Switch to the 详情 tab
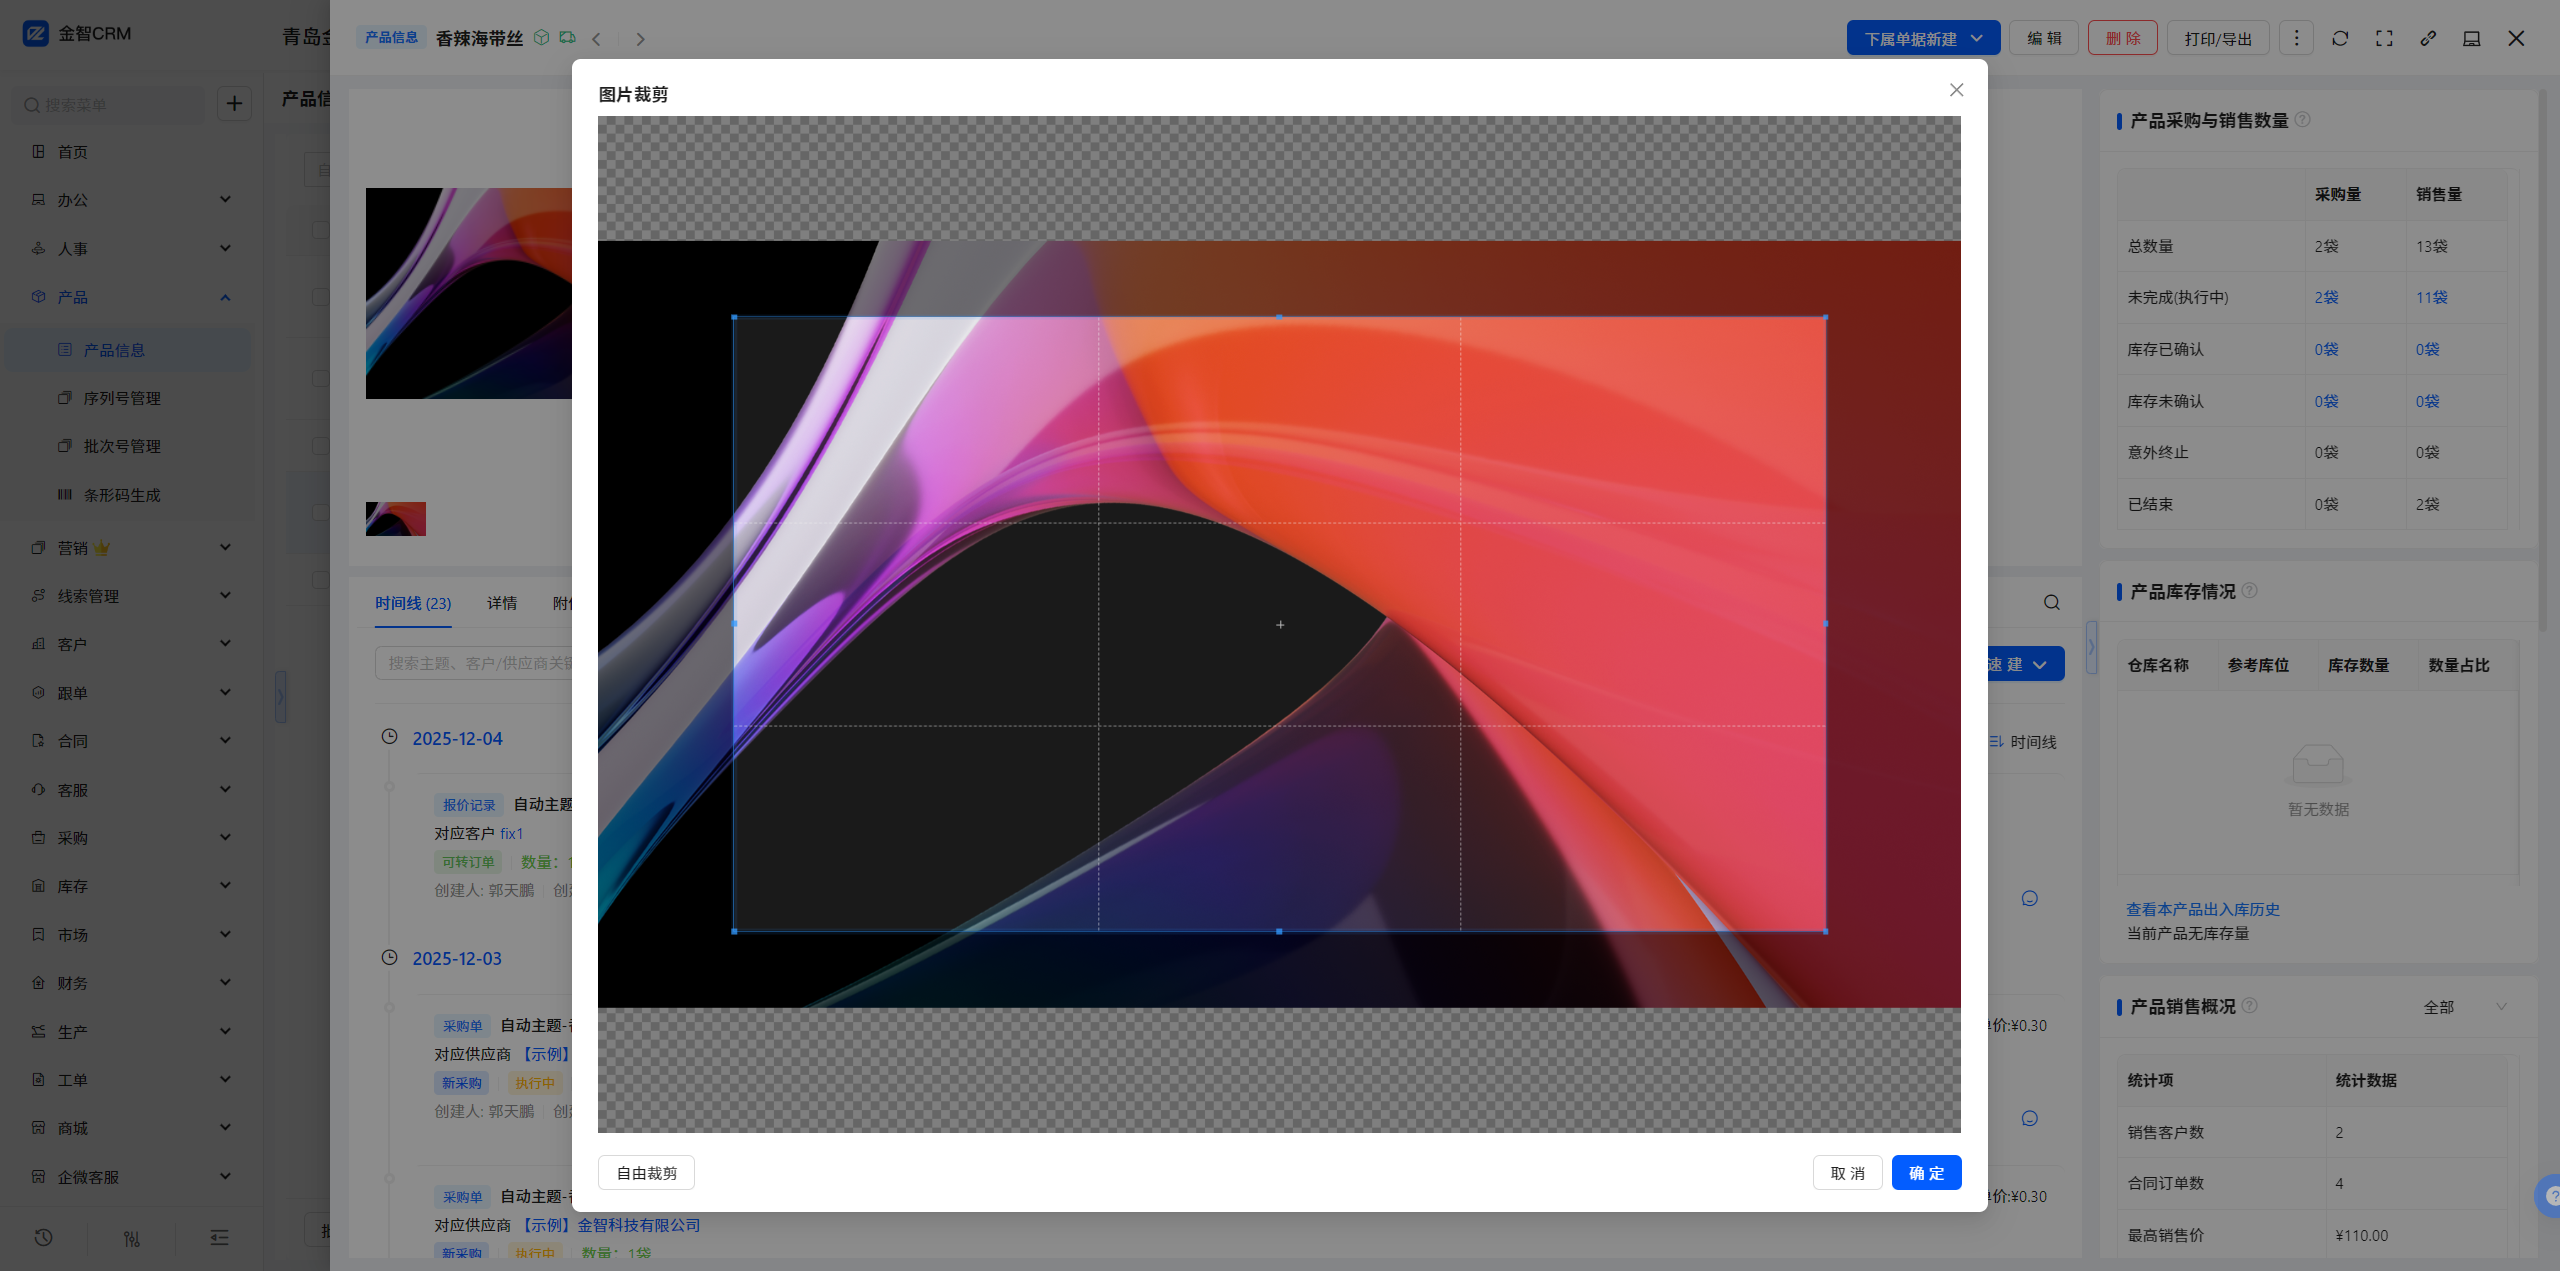The width and height of the screenshot is (2560, 1271). pos(502,603)
